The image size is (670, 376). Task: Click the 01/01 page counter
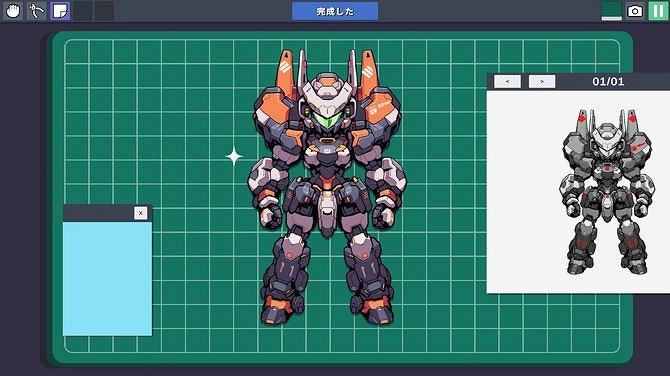tap(608, 81)
